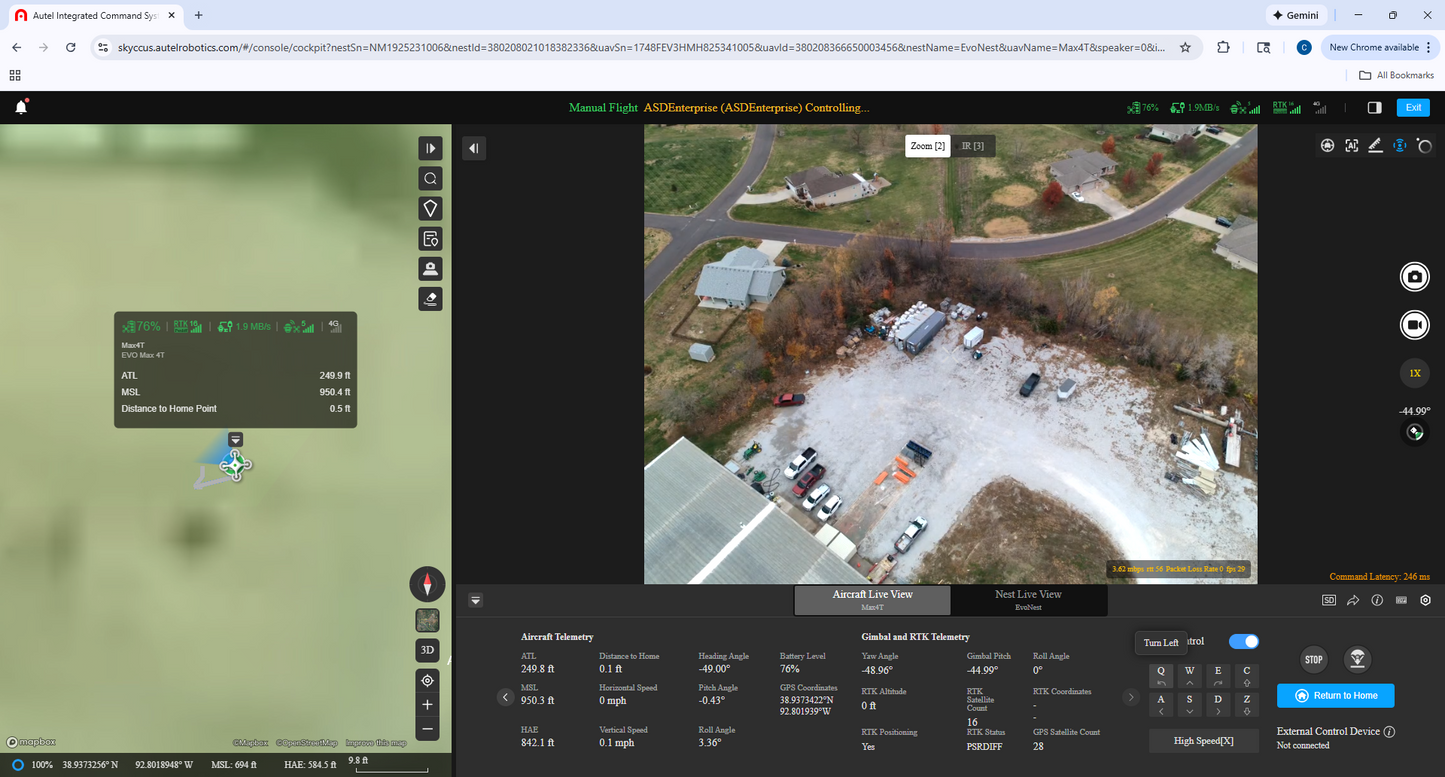Viewport: 1445px width, 777px height.
Task: Toggle the keyboard control switch
Action: tap(1243, 641)
